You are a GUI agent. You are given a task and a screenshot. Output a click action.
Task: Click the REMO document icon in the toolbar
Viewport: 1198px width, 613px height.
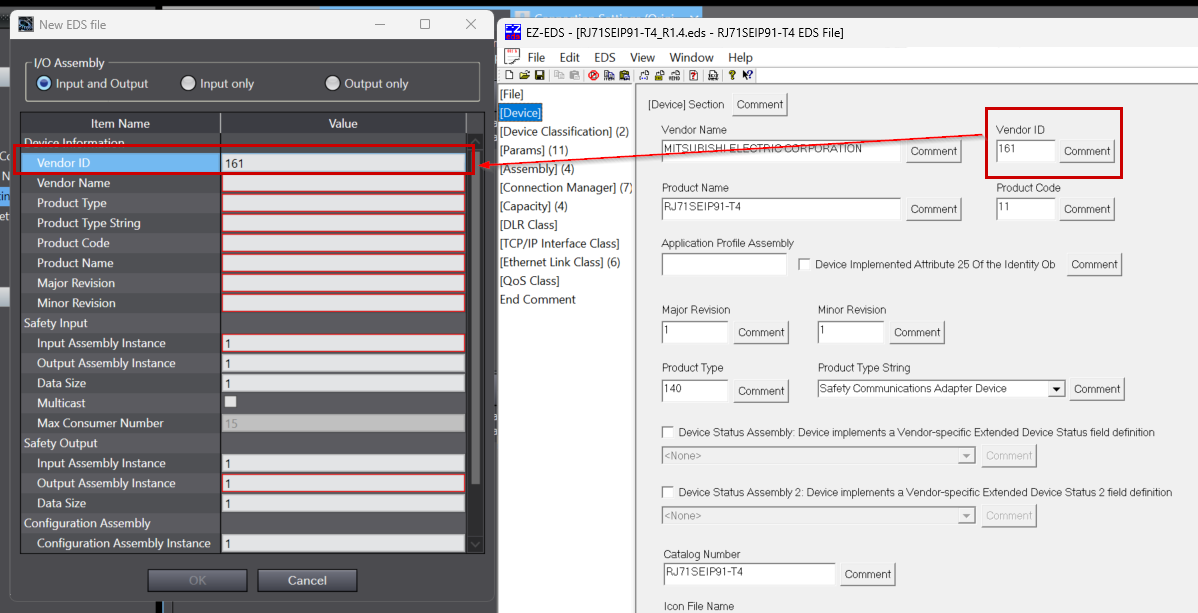[675, 75]
